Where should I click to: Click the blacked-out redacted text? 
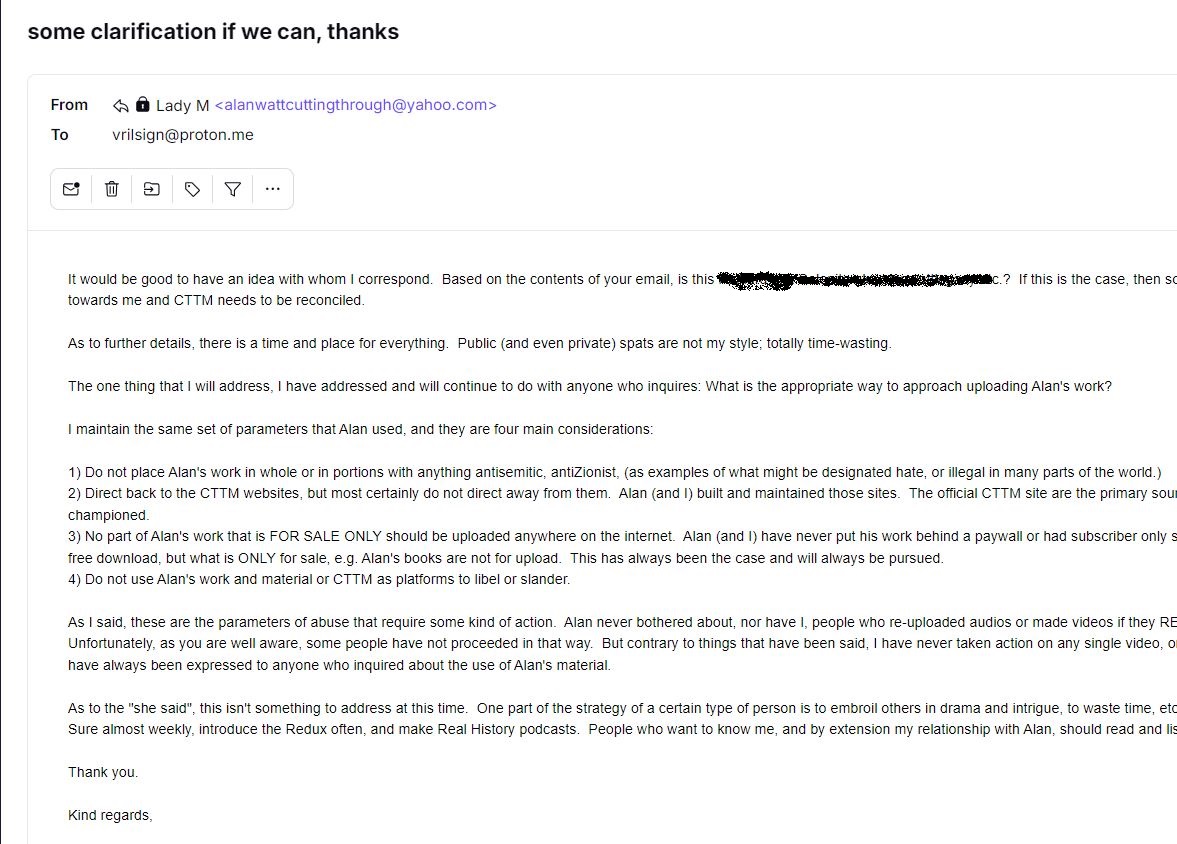click(854, 280)
